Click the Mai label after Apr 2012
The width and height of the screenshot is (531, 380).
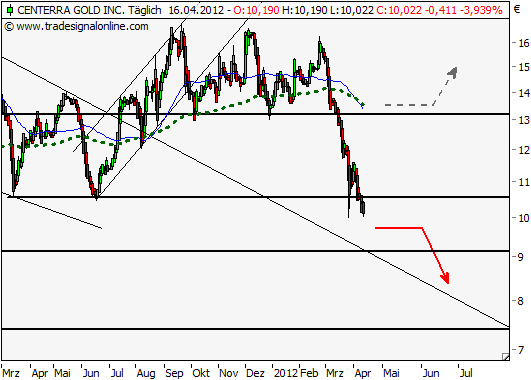[391, 373]
